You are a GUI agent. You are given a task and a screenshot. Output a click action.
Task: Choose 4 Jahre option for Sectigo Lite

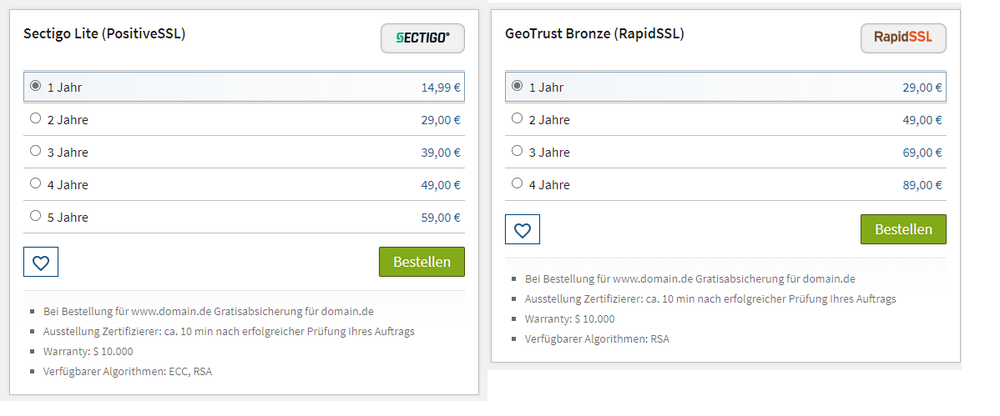(36, 183)
